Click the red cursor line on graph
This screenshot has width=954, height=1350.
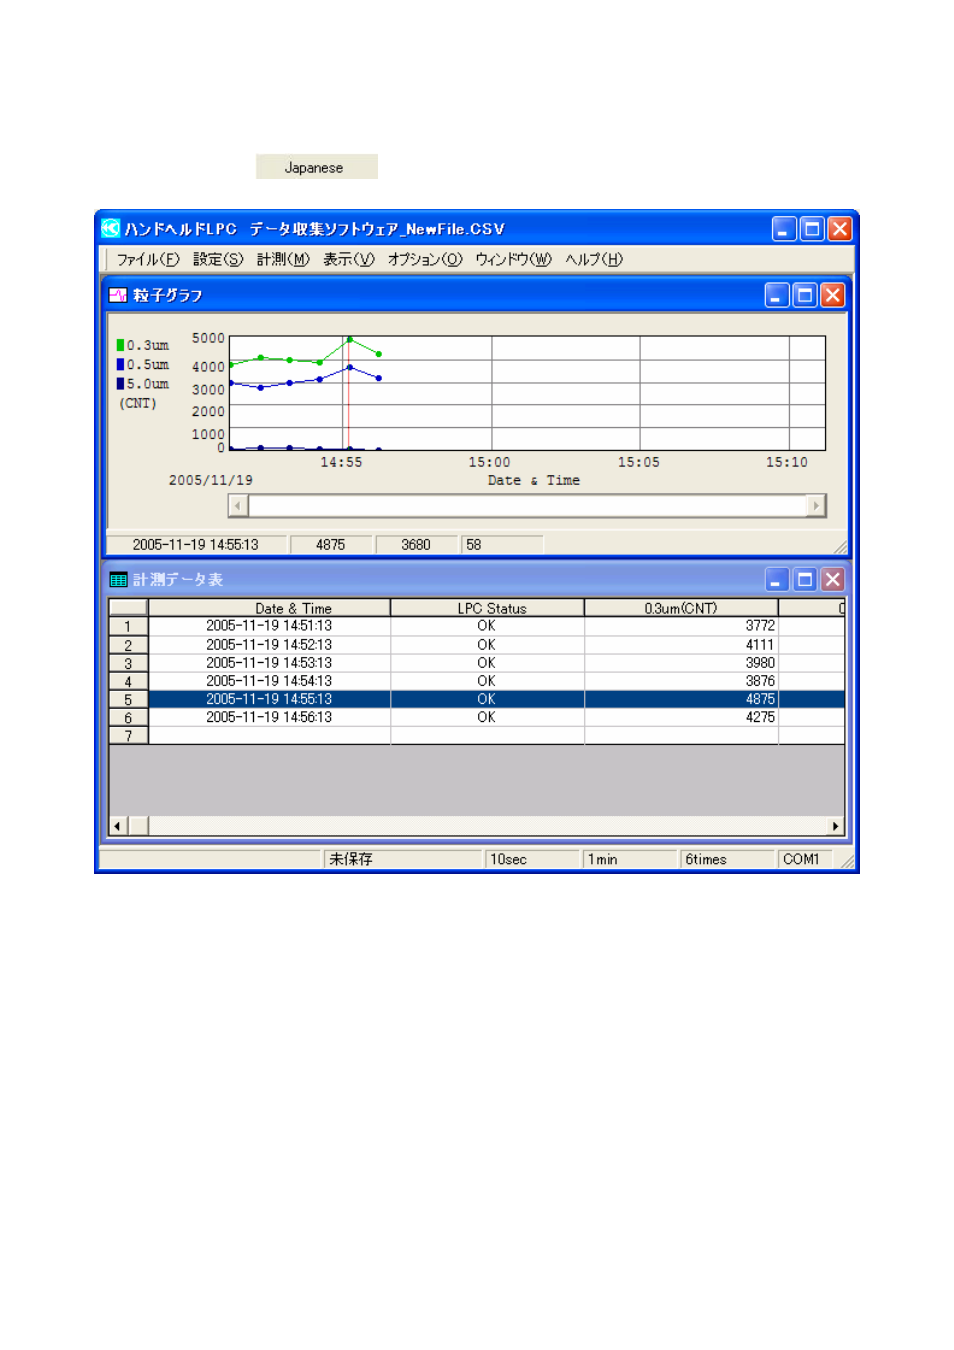tap(347, 393)
